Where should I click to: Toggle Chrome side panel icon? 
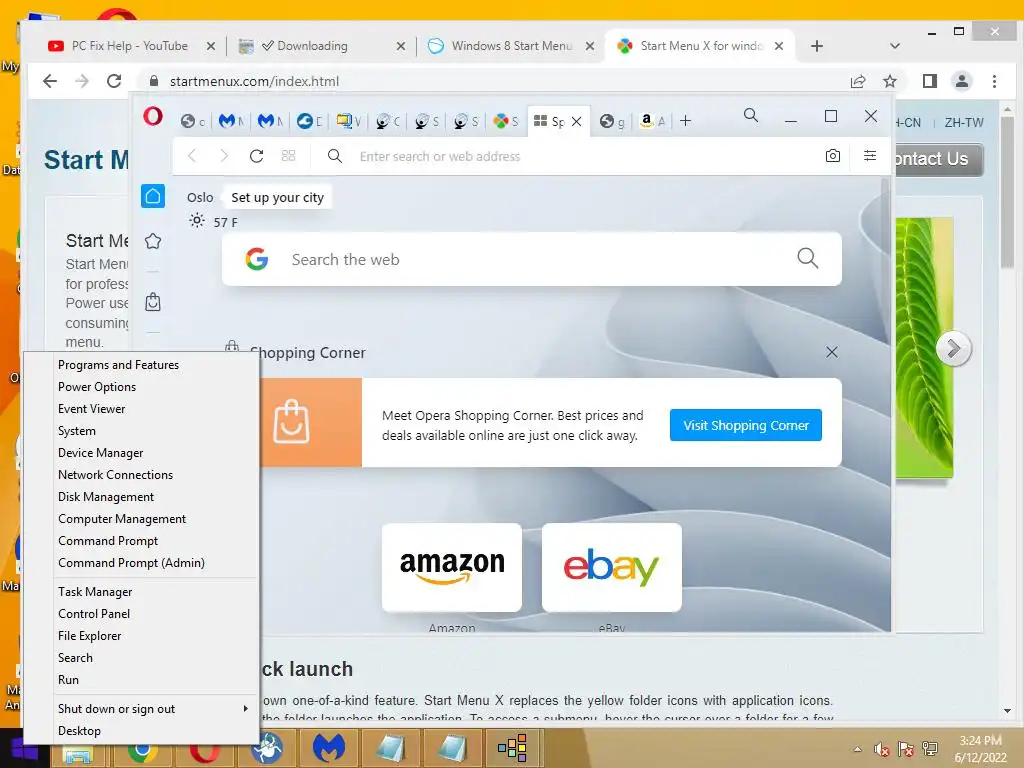[x=930, y=81]
